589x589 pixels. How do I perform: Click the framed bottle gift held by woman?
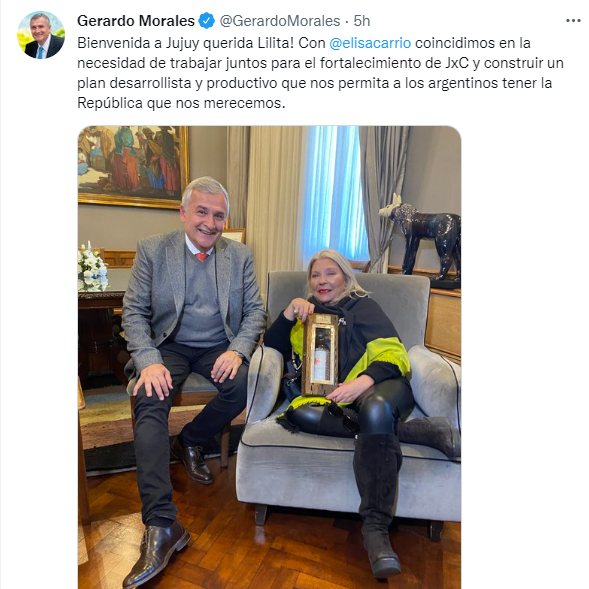pyautogui.click(x=320, y=355)
